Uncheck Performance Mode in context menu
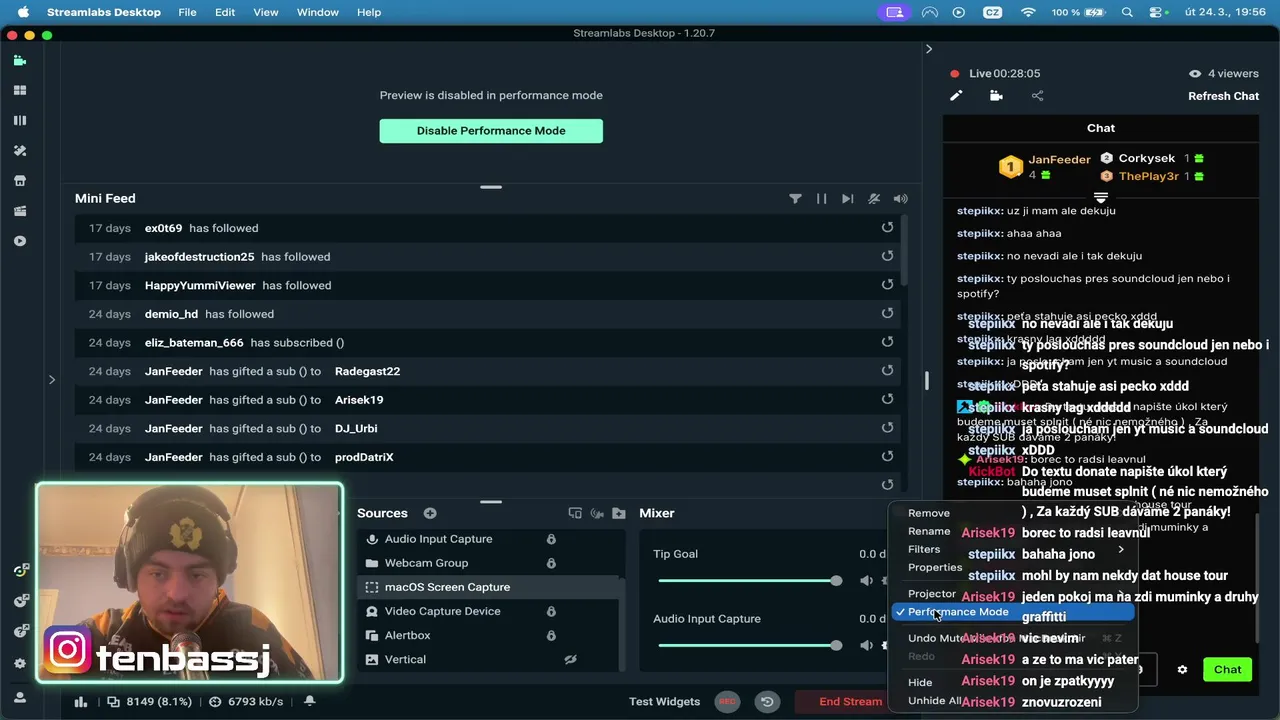The width and height of the screenshot is (1280, 720). point(1013,612)
